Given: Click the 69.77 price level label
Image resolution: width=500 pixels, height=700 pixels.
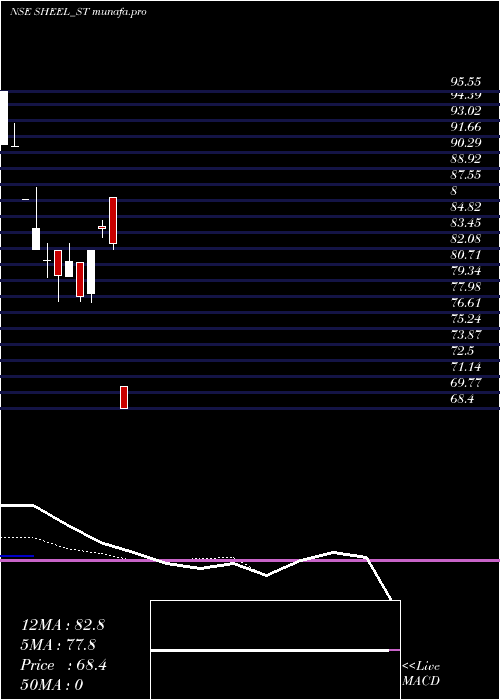Looking at the screenshot, I should click(466, 383).
